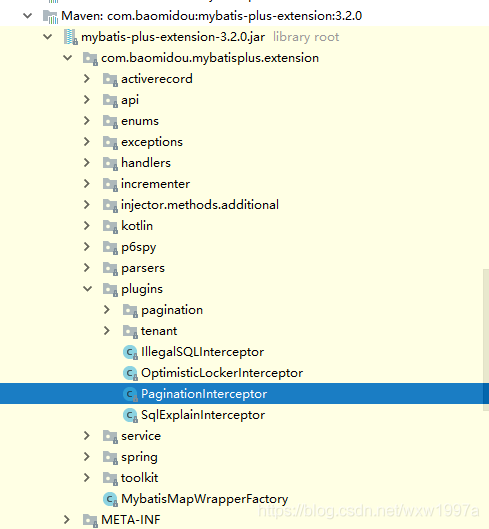Select the SqlExplainInterceptor class
489x529 pixels.
(x=203, y=415)
